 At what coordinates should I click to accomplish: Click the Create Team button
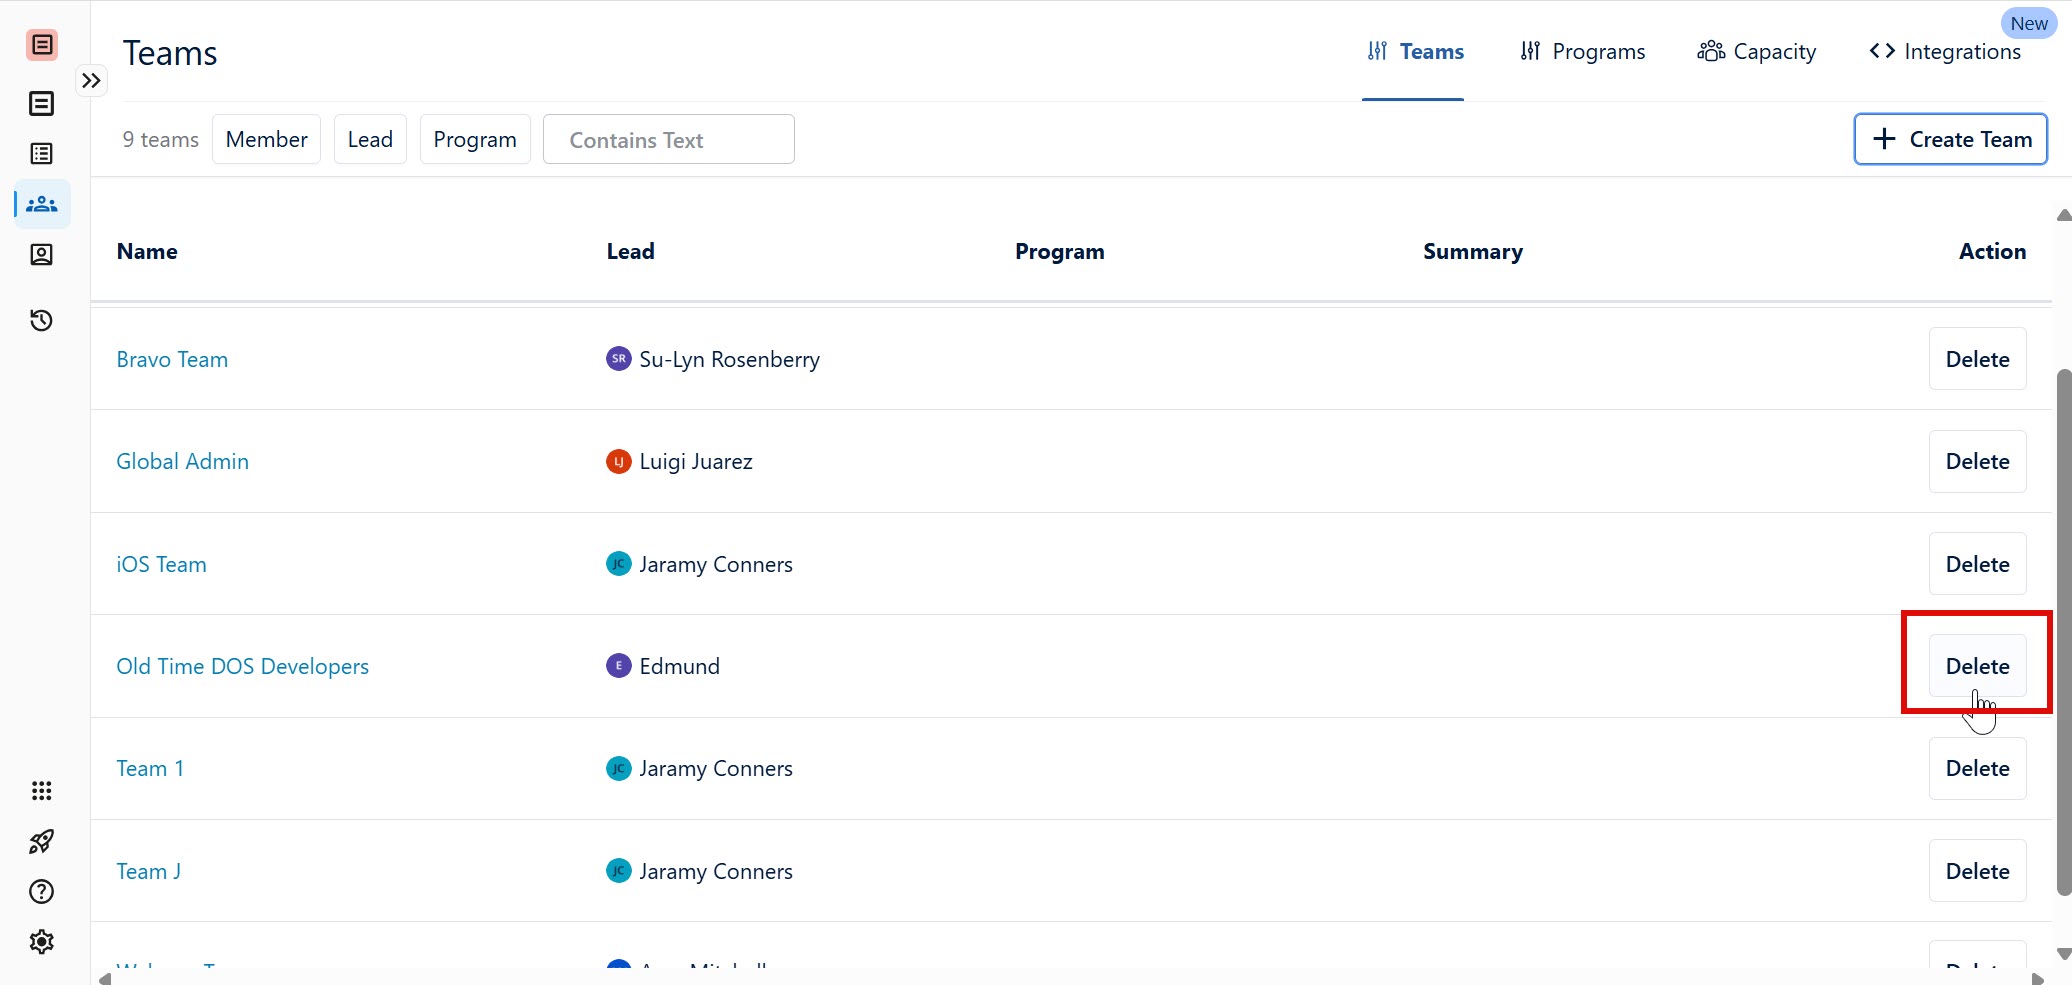tap(1950, 139)
